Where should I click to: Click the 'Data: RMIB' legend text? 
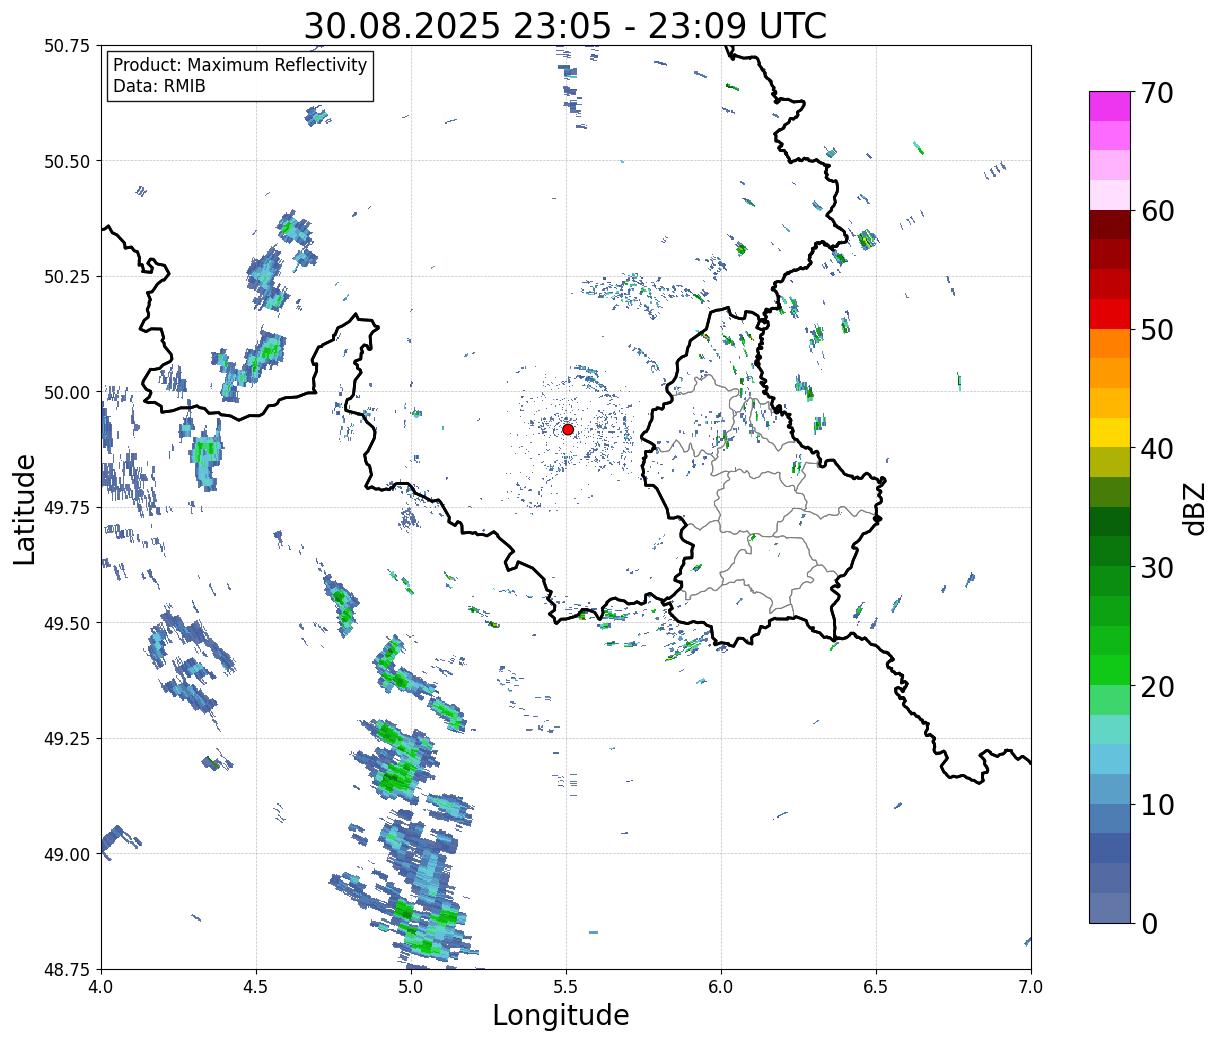[159, 87]
